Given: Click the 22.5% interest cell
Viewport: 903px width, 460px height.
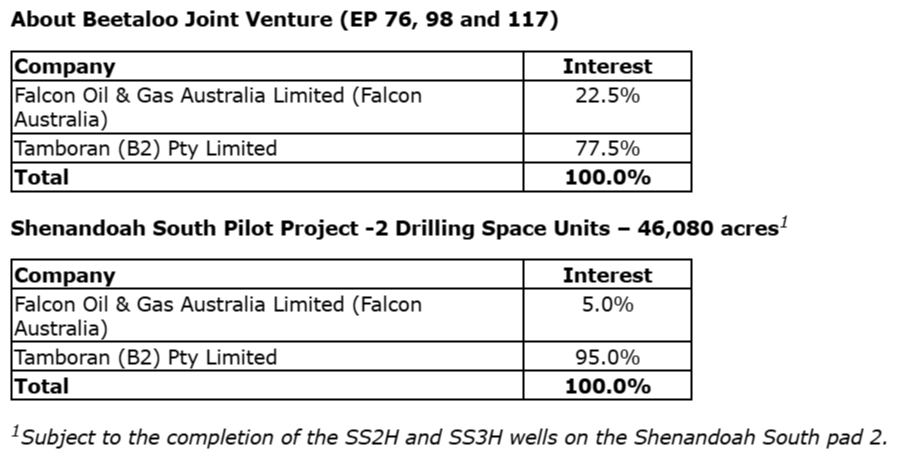Looking at the screenshot, I should 607,96.
